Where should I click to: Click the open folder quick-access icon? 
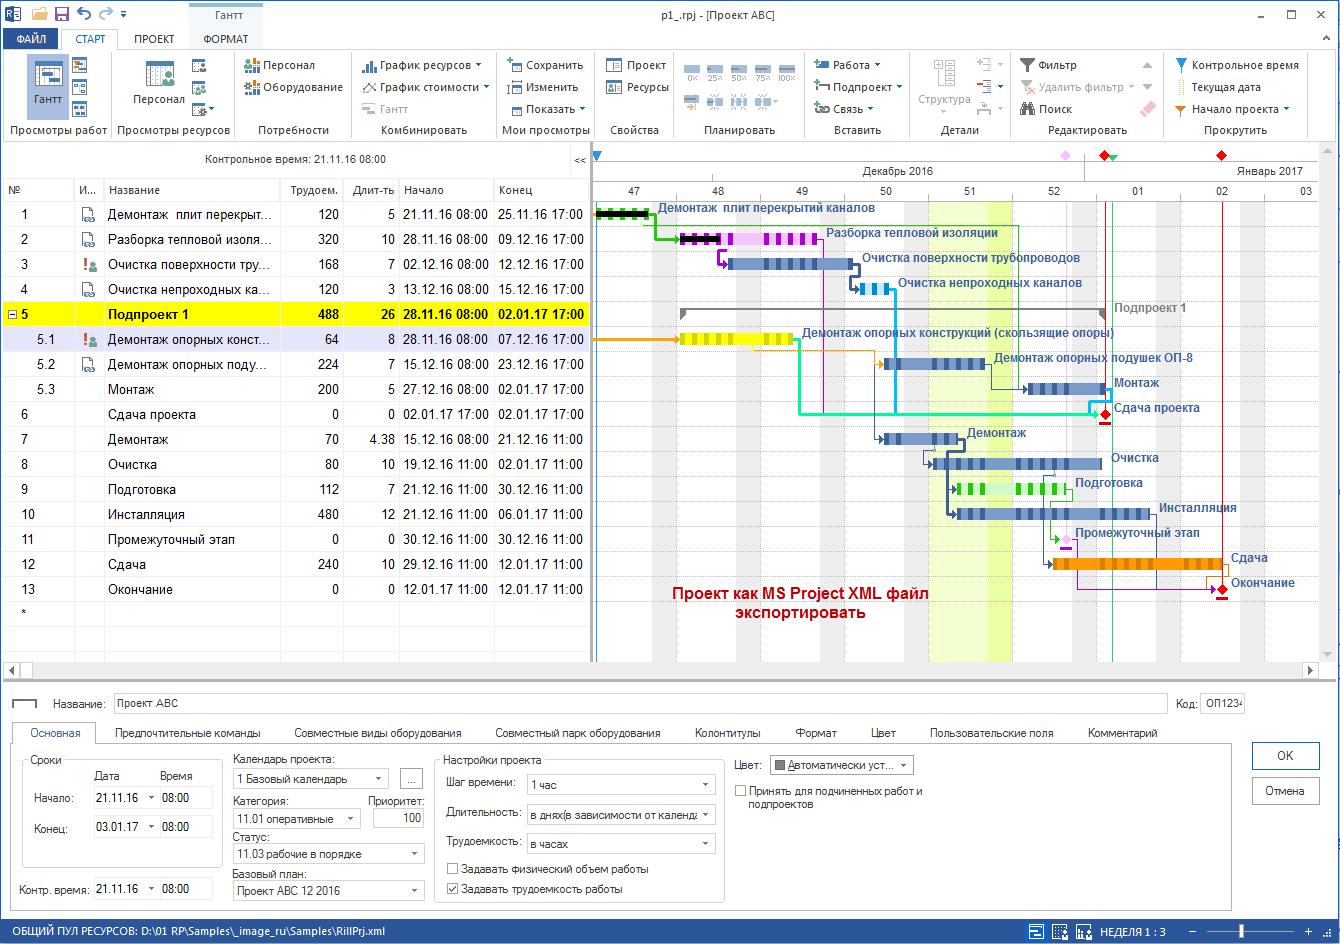[x=40, y=15]
